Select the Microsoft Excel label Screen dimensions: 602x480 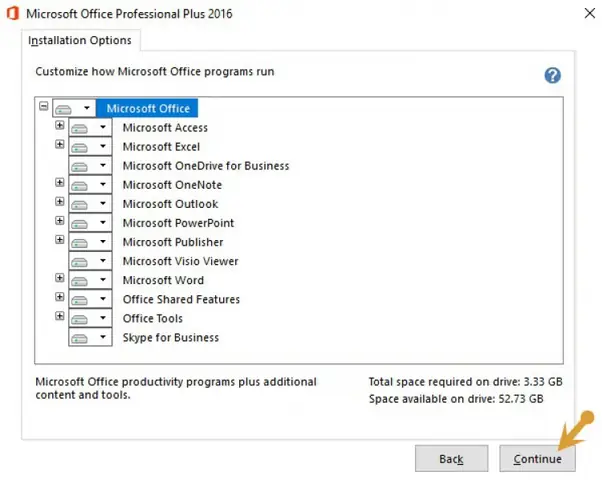(x=161, y=147)
